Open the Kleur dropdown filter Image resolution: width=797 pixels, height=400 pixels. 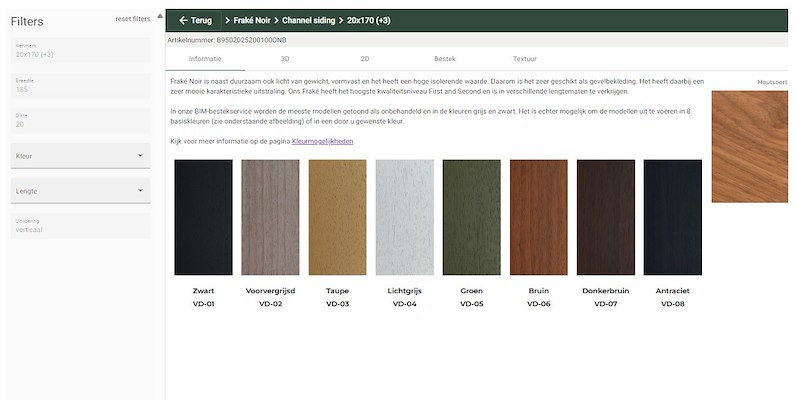(80, 156)
